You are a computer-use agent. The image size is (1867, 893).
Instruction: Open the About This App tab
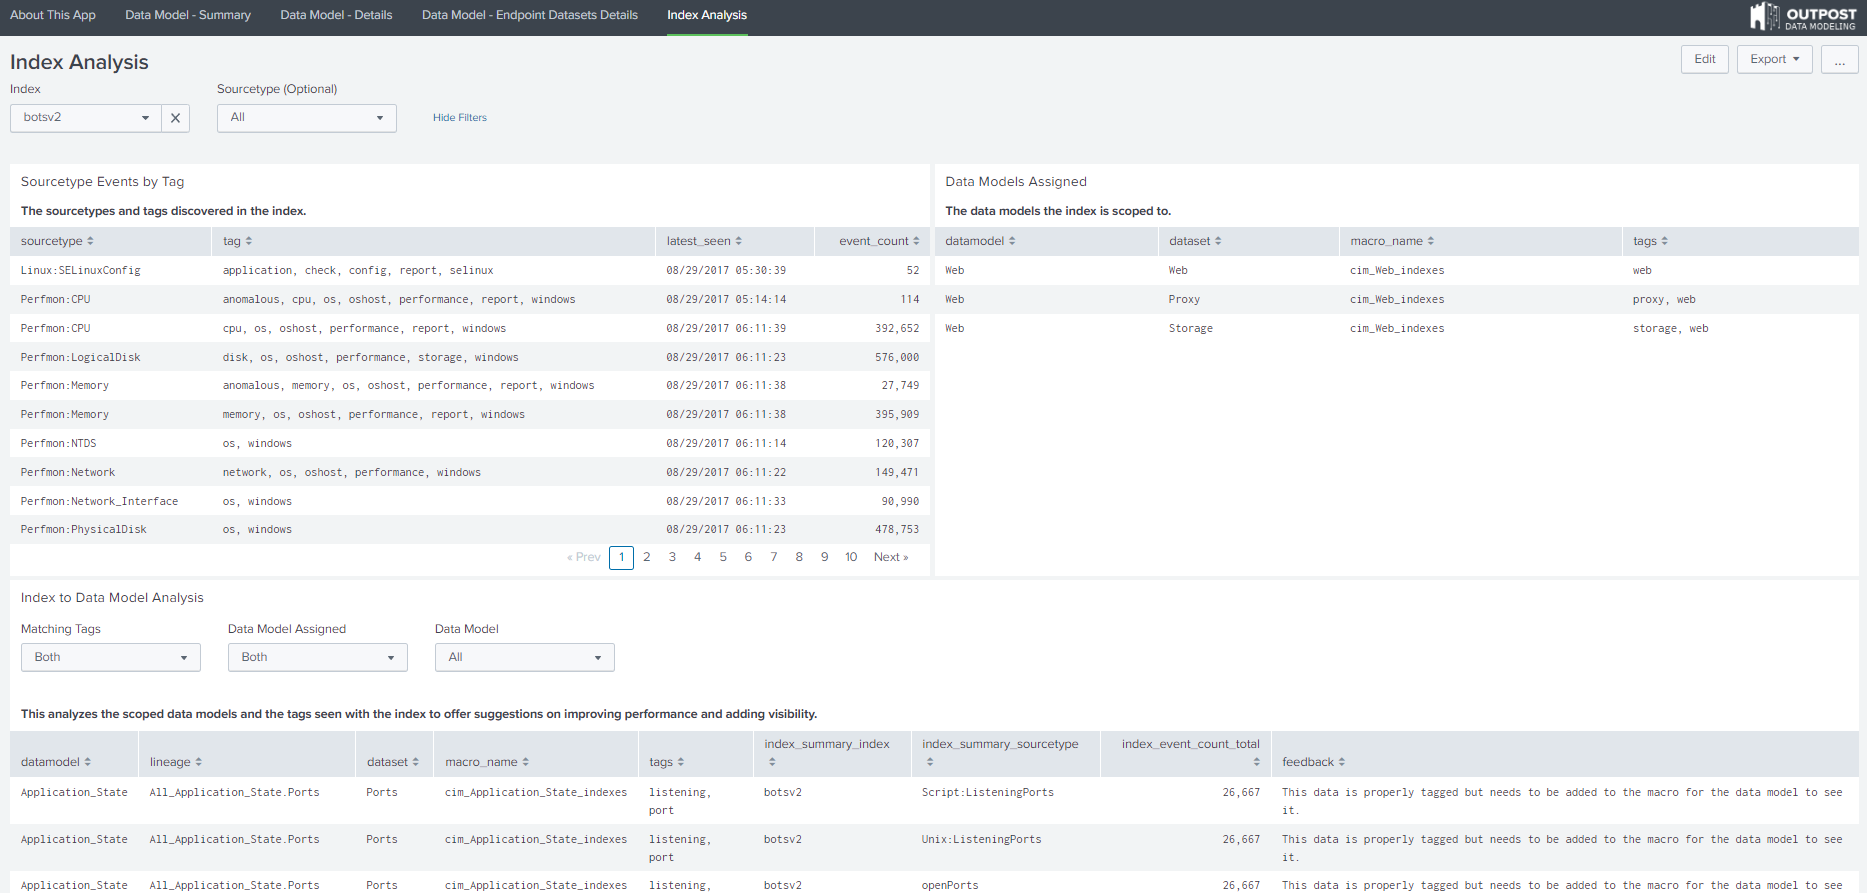(x=53, y=15)
